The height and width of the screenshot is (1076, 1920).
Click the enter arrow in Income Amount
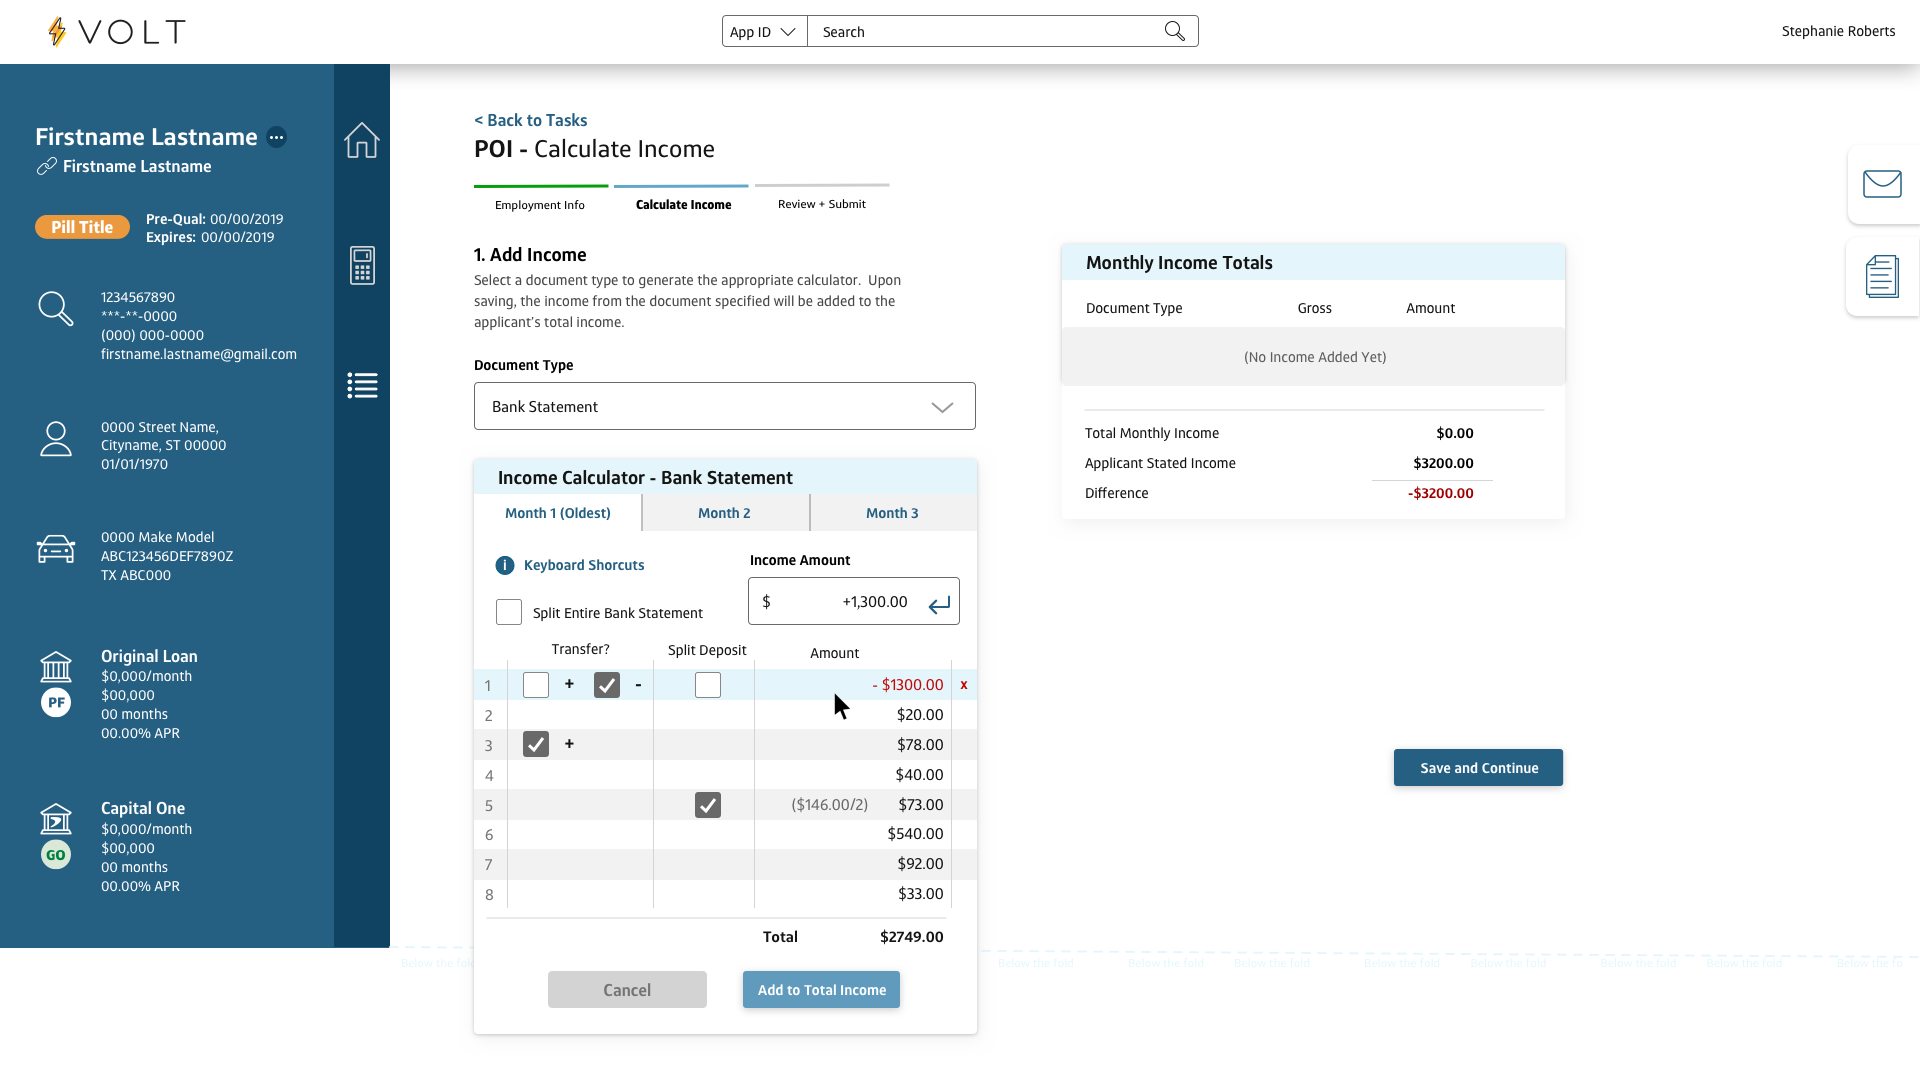[x=939, y=605]
